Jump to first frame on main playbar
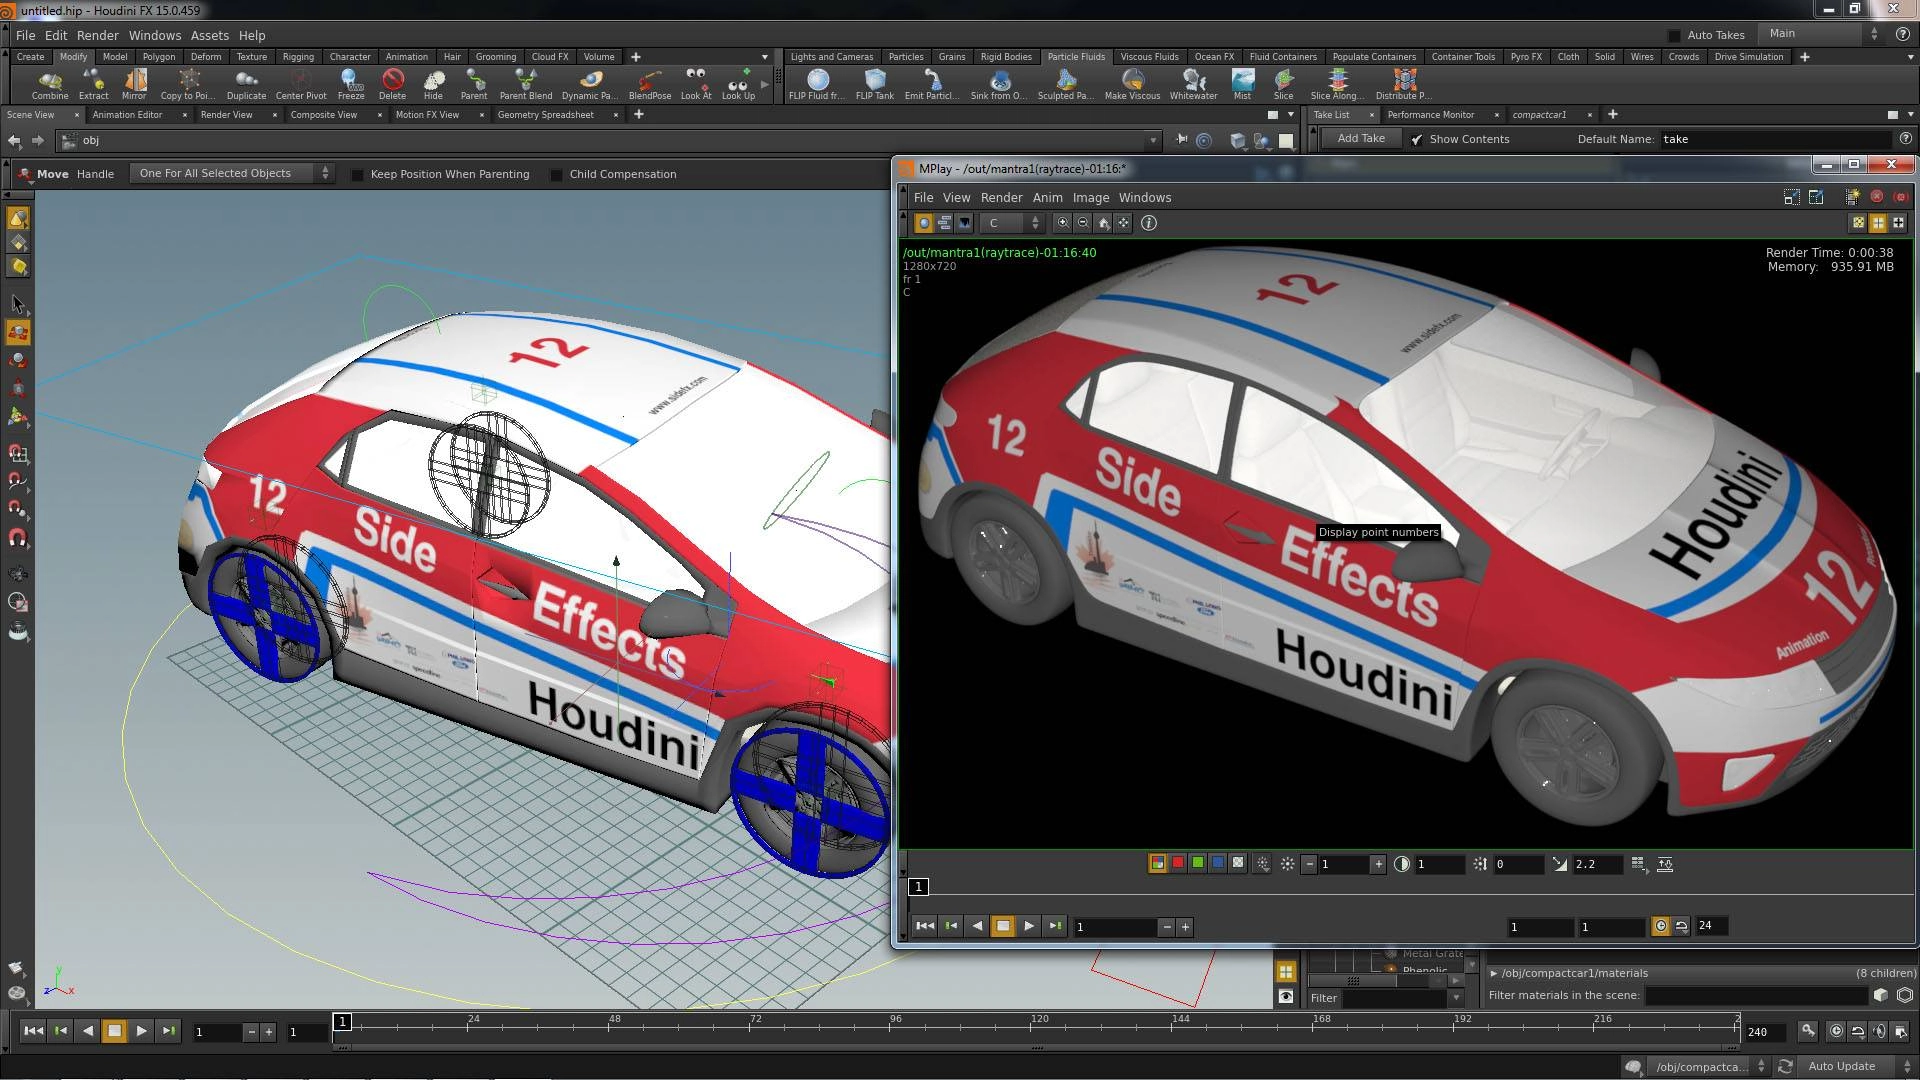This screenshot has width=1920, height=1080. (33, 1031)
